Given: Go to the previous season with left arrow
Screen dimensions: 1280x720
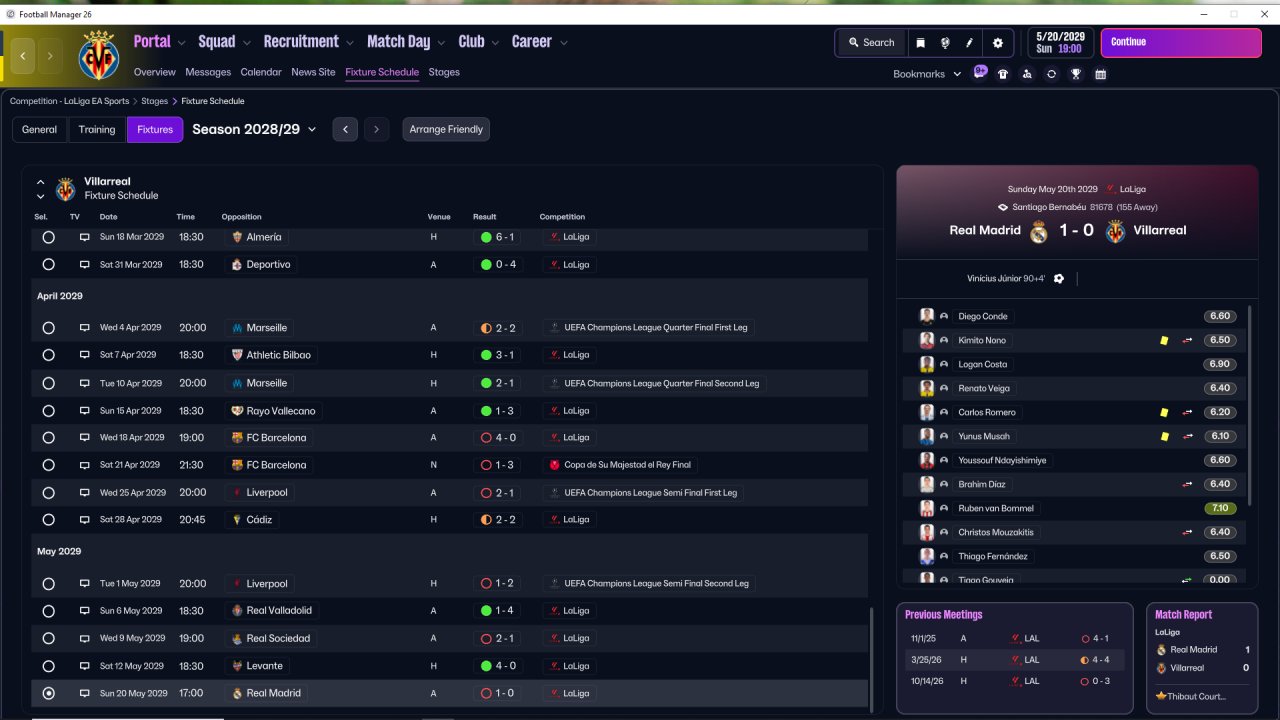Looking at the screenshot, I should point(345,129).
